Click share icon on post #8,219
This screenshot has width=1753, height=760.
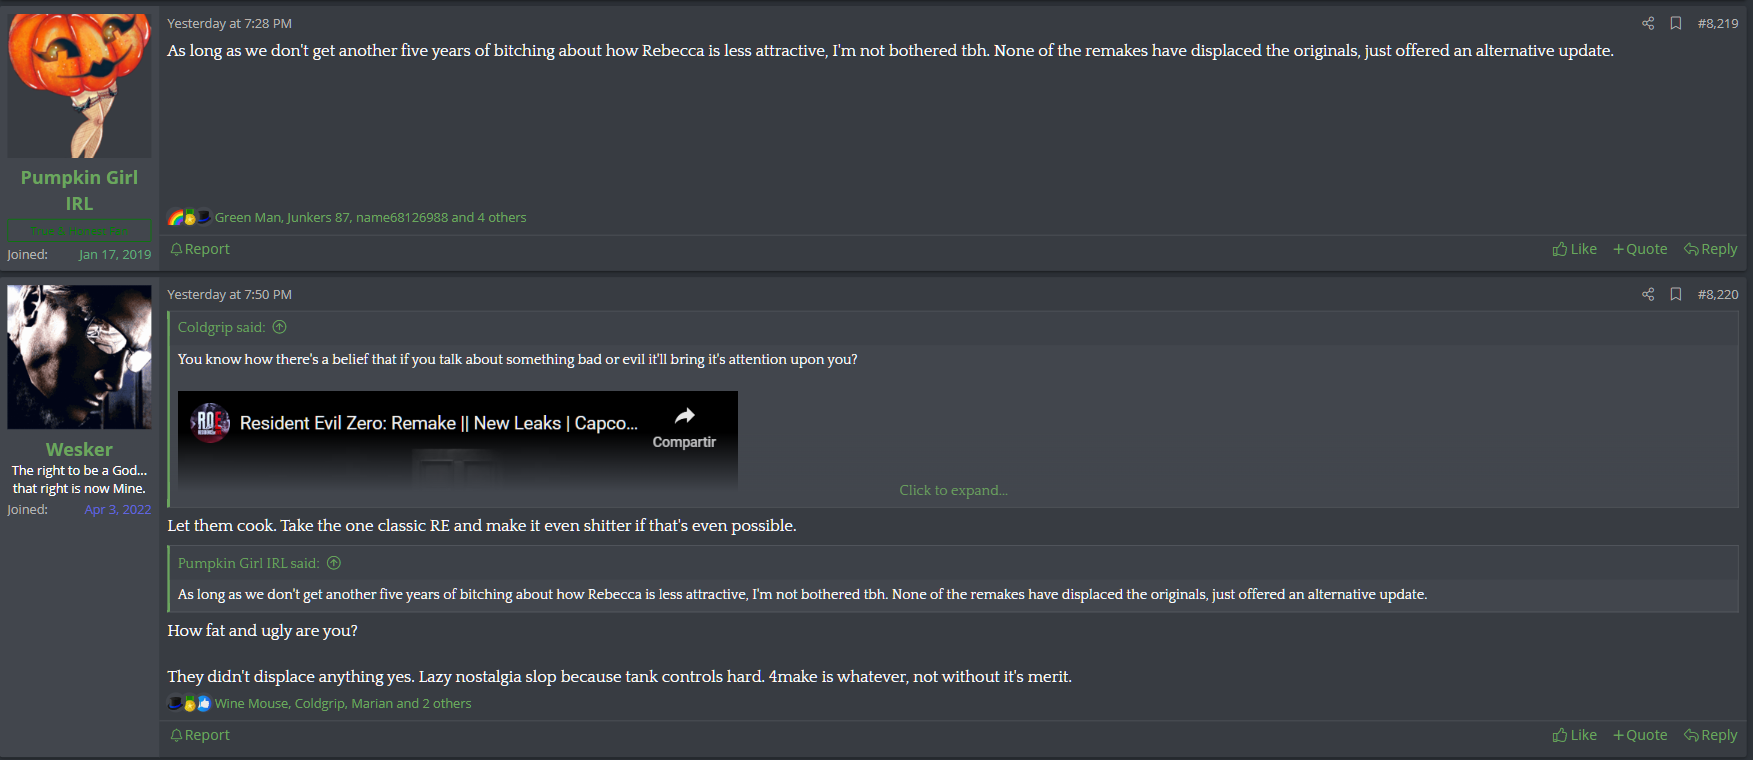(x=1648, y=23)
